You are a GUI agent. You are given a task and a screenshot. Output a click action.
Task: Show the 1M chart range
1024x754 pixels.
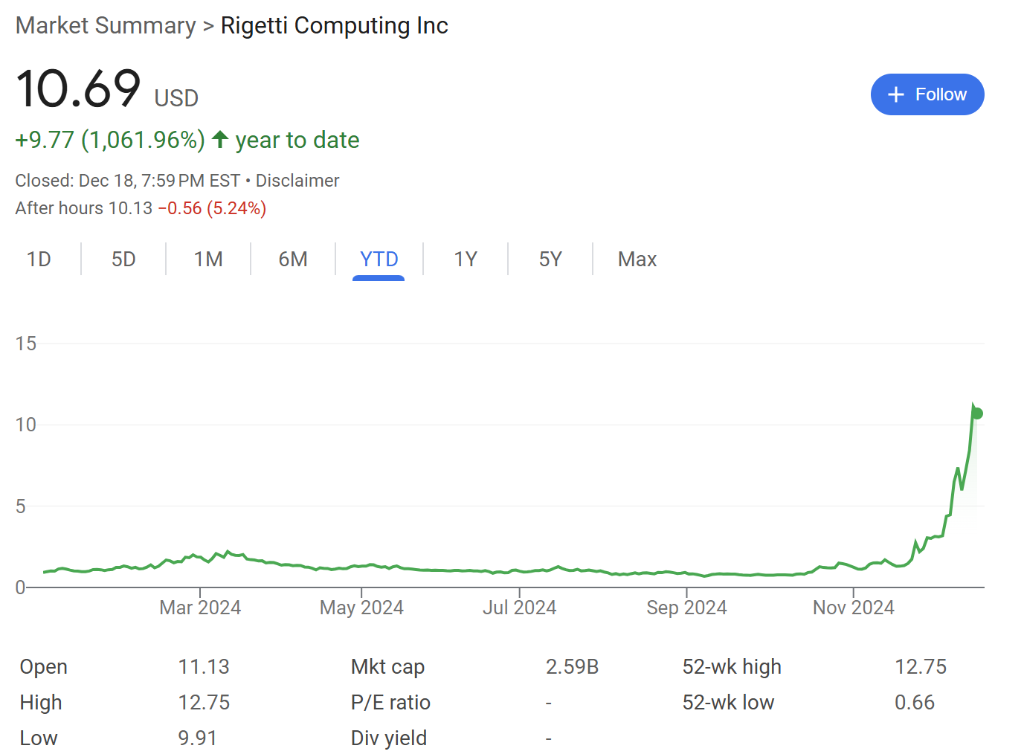(x=208, y=260)
